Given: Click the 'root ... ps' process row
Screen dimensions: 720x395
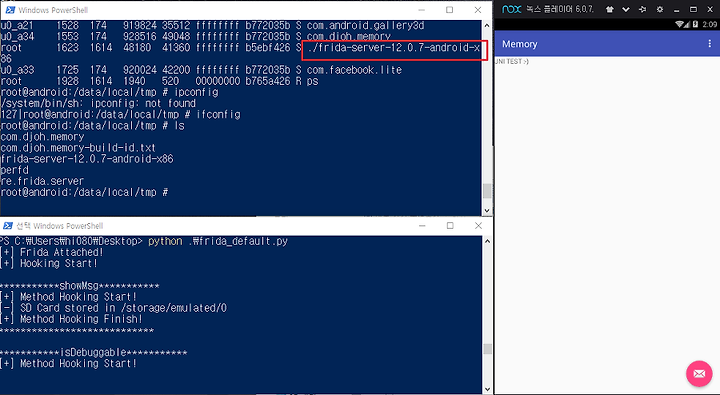Looking at the screenshot, I should click(x=159, y=81).
